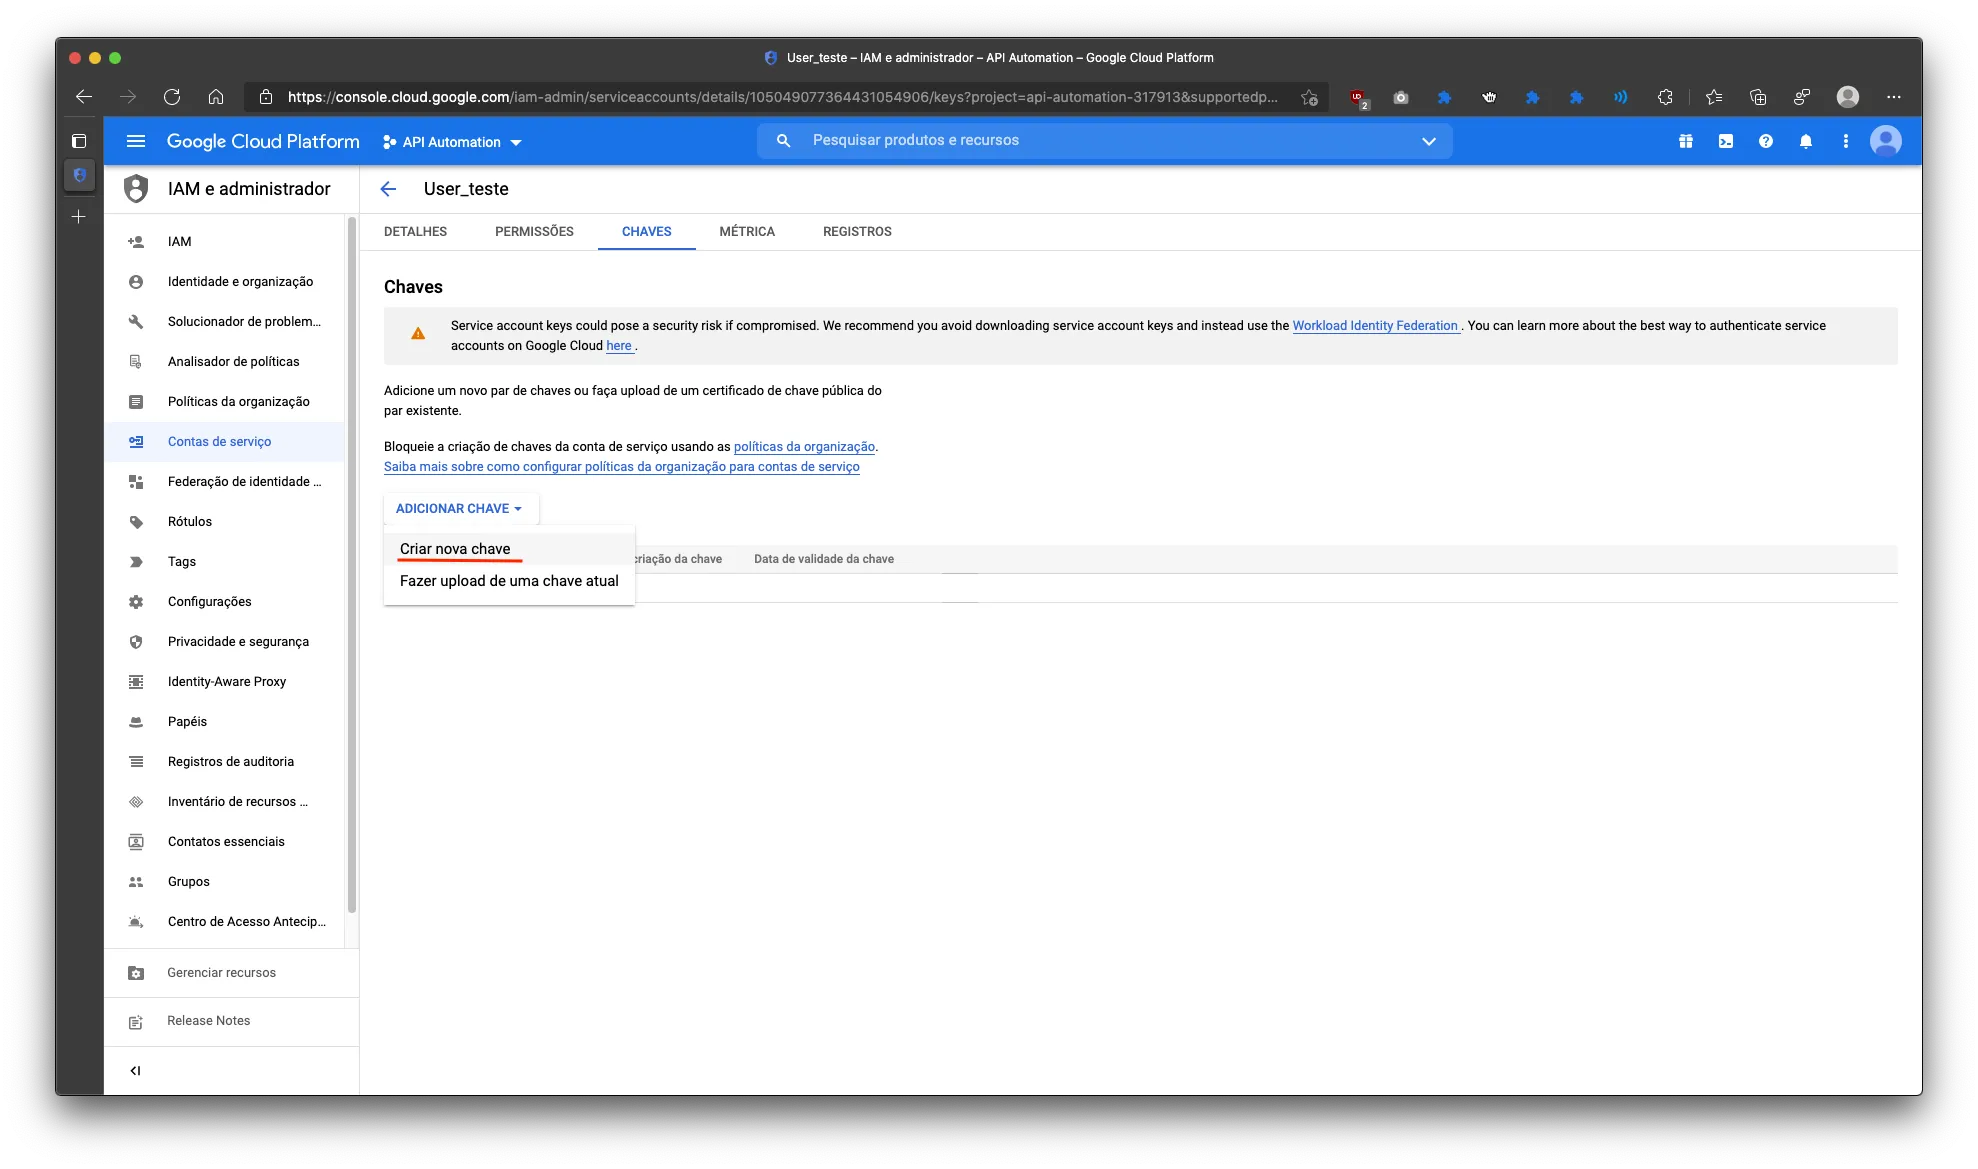Open the 'here' link in warning banner
The width and height of the screenshot is (1978, 1169).
(619, 346)
